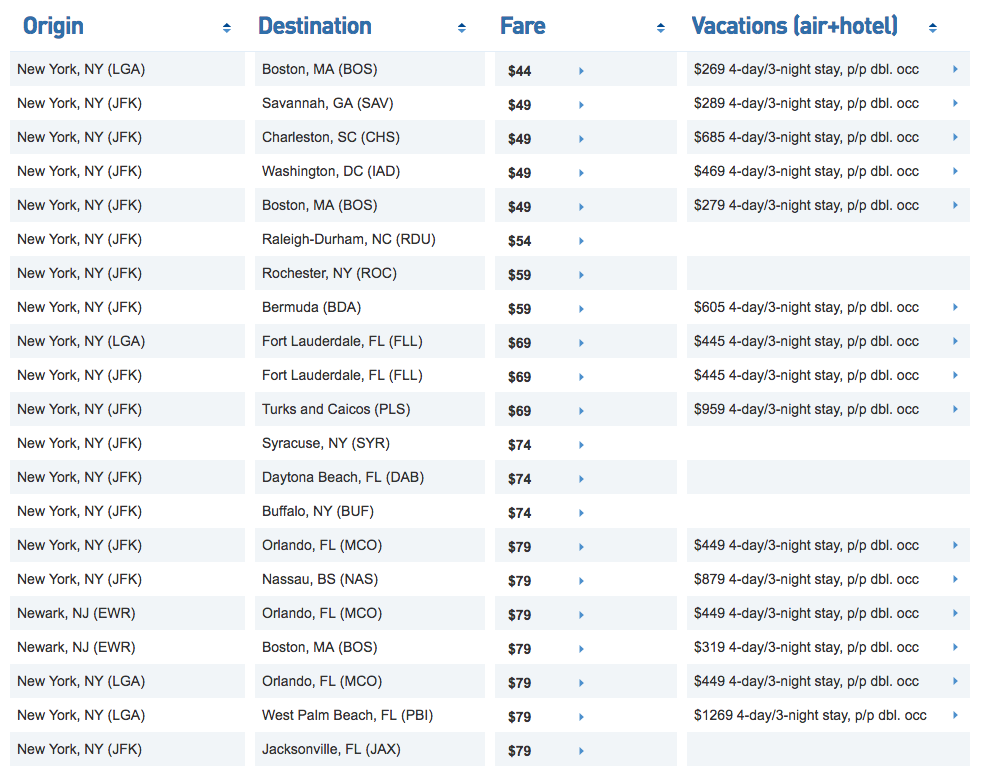Toggle sort order on Fare column
982x769 pixels.
click(661, 28)
